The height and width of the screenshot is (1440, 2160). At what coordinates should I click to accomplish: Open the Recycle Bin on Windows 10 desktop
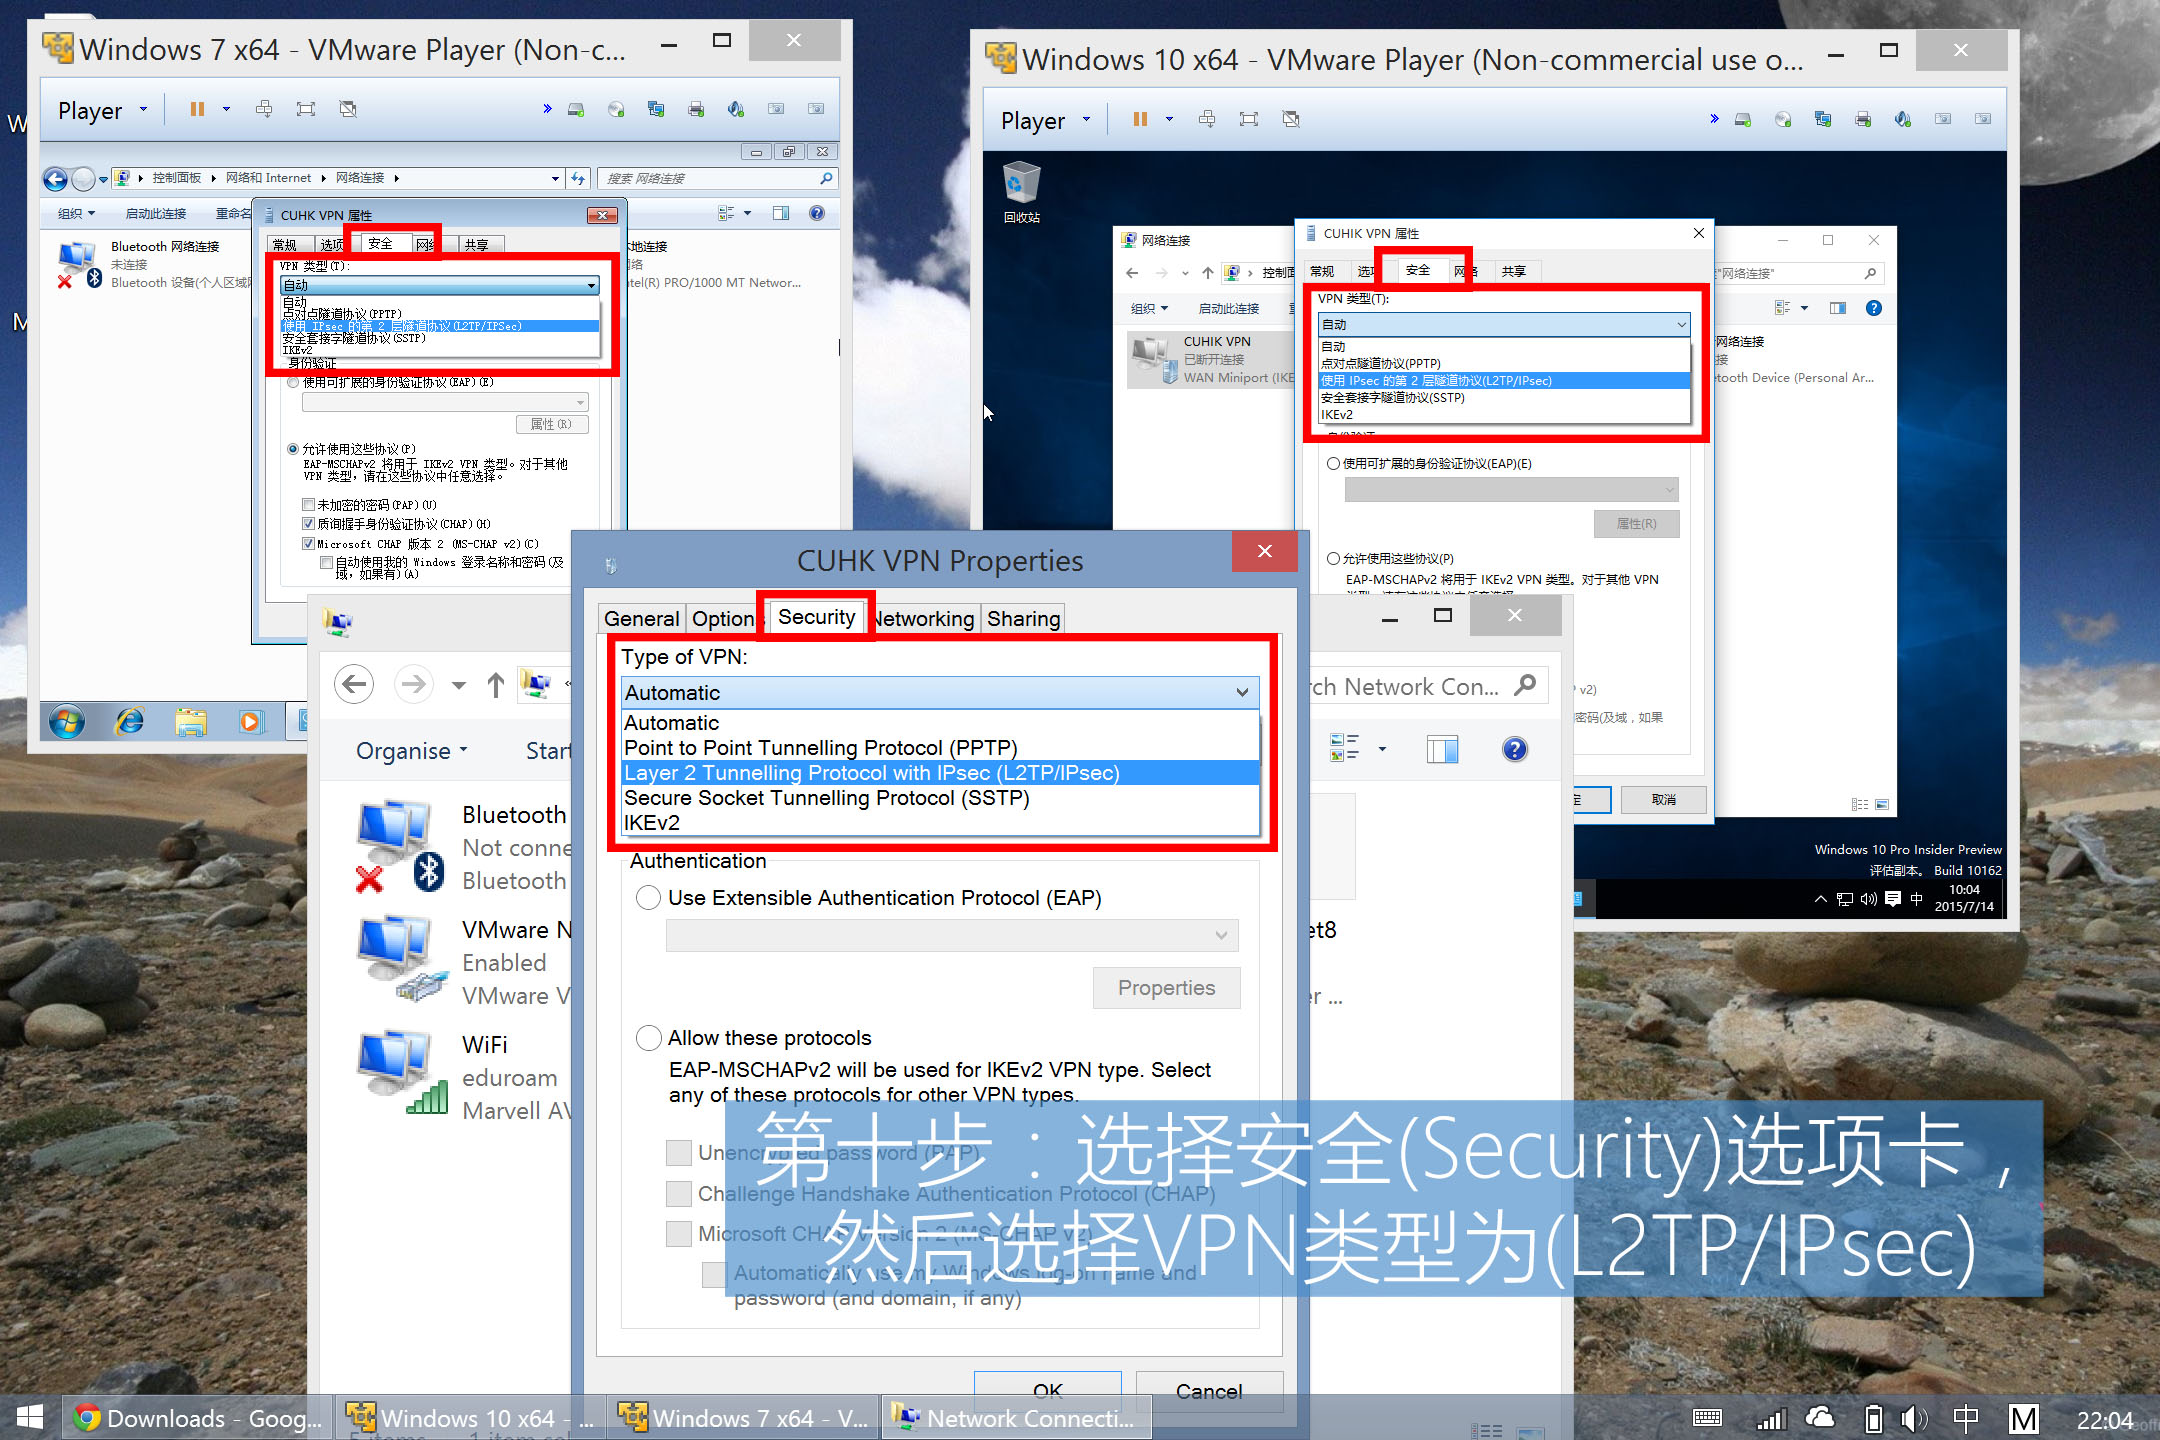pyautogui.click(x=1021, y=192)
